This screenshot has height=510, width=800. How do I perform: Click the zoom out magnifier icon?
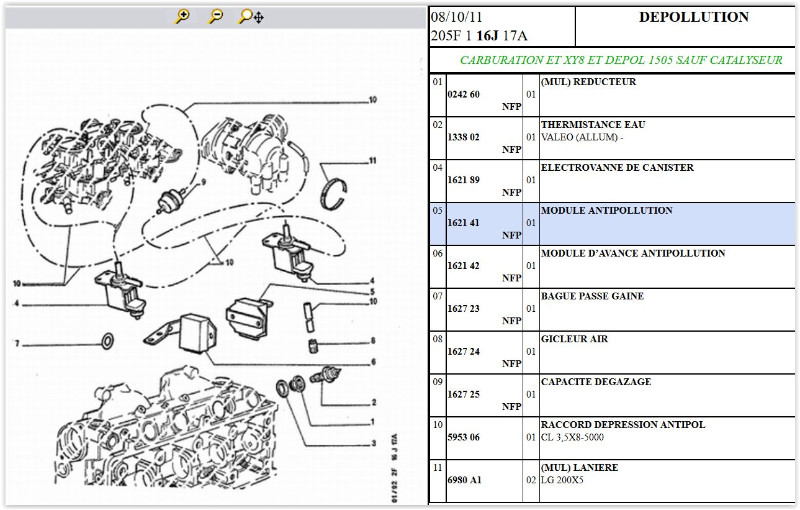pyautogui.click(x=215, y=17)
